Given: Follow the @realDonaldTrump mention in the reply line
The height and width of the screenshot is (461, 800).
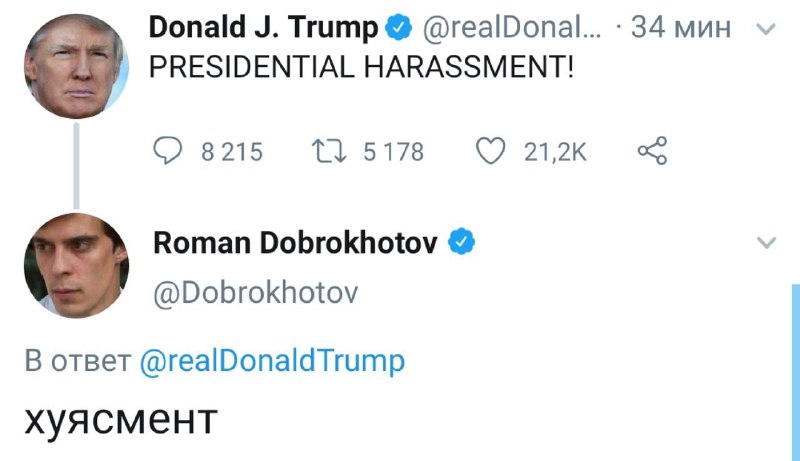Looking at the screenshot, I should (x=272, y=361).
